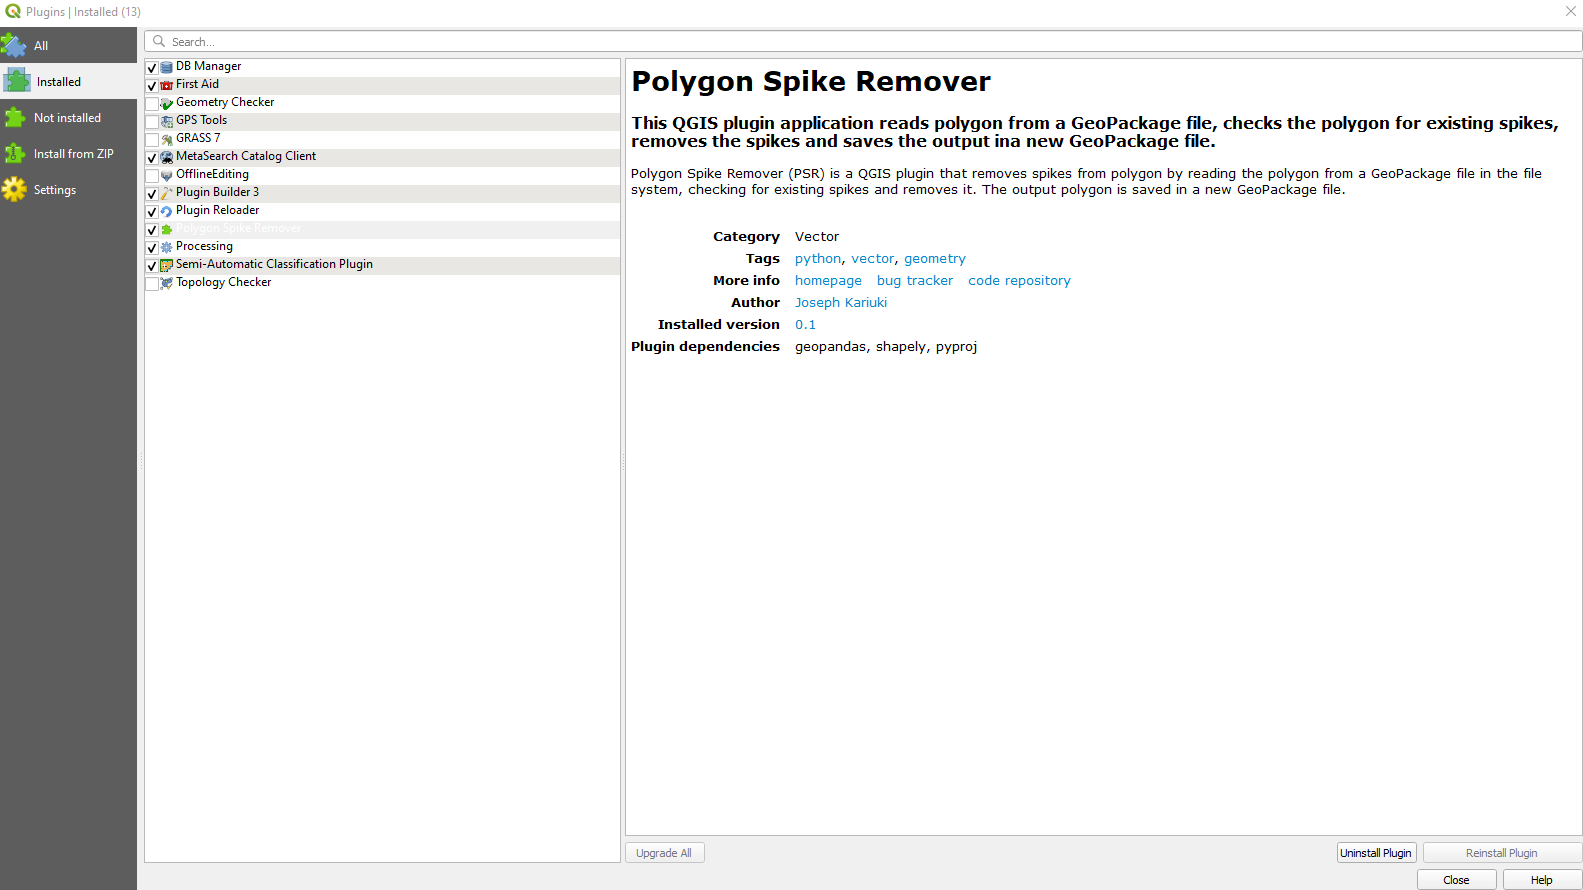Click the First Aid plugin icon

167,85
